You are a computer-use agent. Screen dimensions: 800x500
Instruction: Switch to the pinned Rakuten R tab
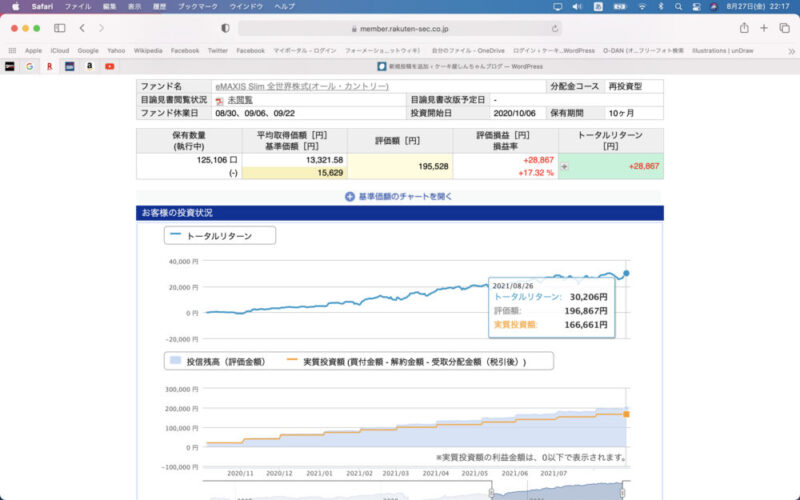coord(49,66)
